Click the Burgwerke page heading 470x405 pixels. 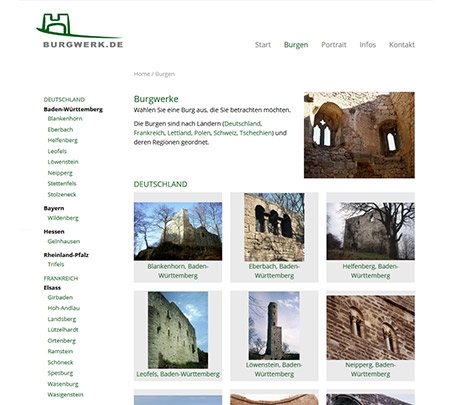click(156, 99)
